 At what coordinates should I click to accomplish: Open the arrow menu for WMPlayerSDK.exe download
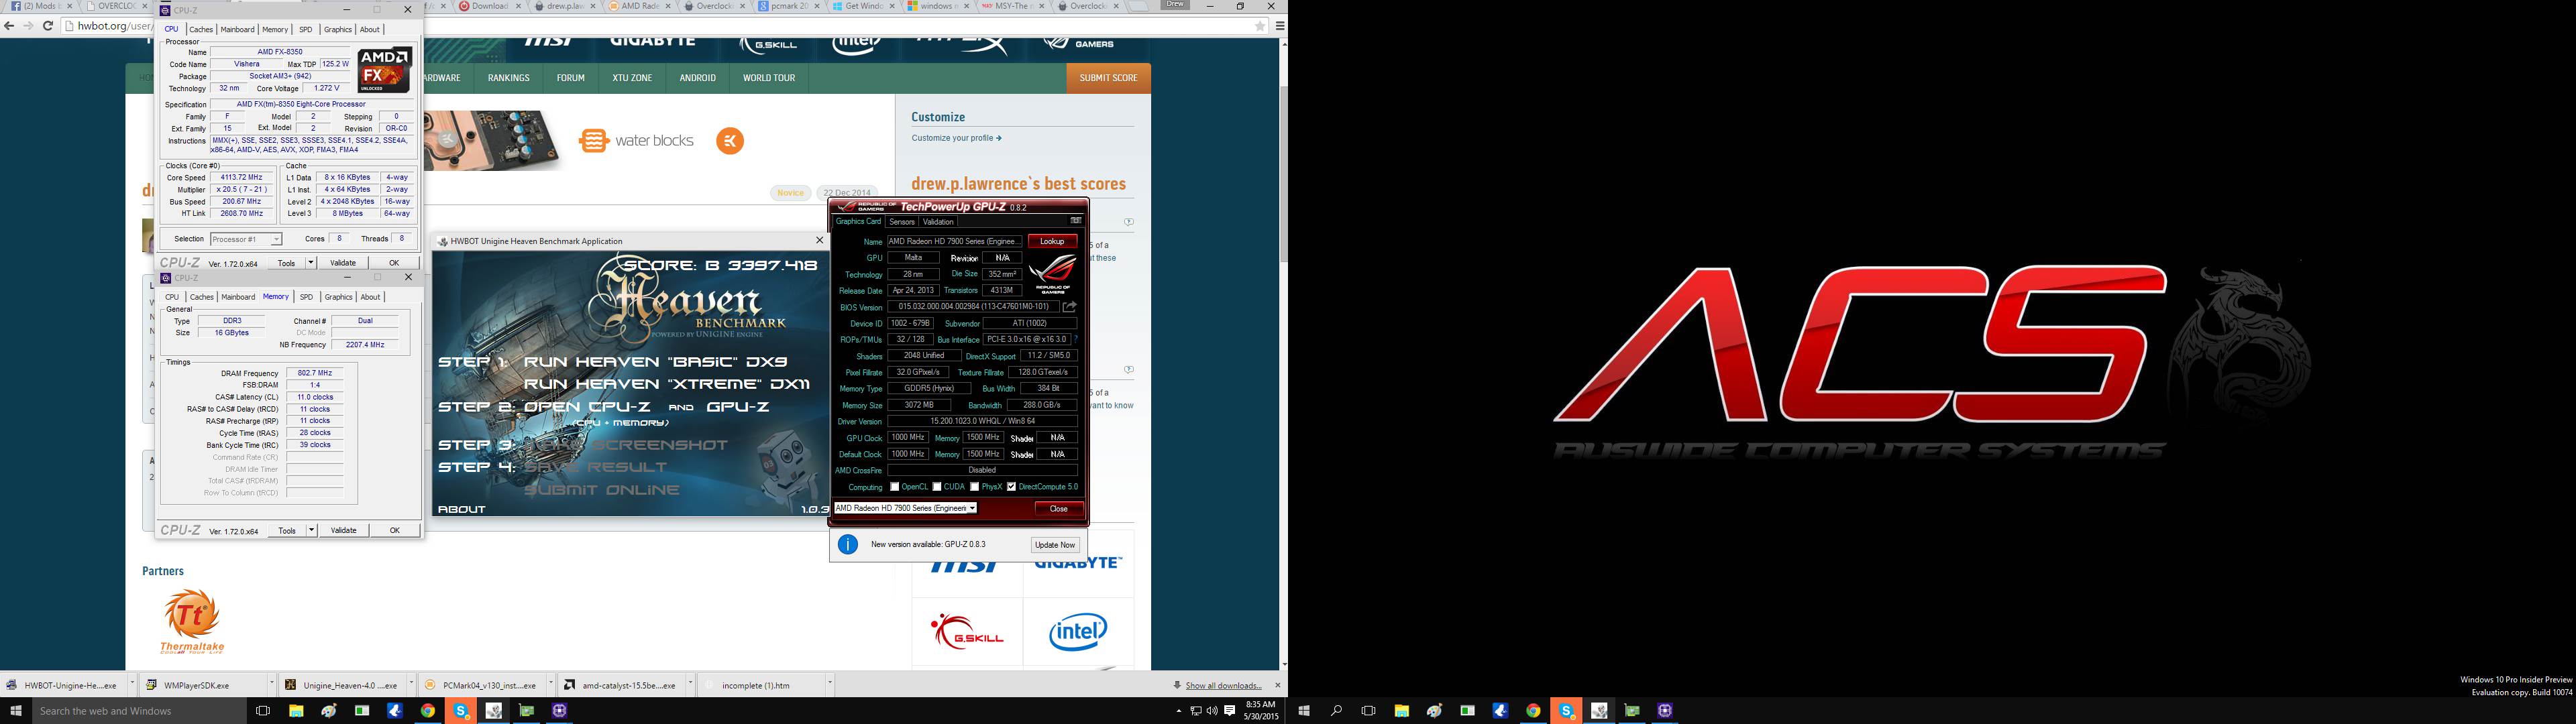(272, 685)
